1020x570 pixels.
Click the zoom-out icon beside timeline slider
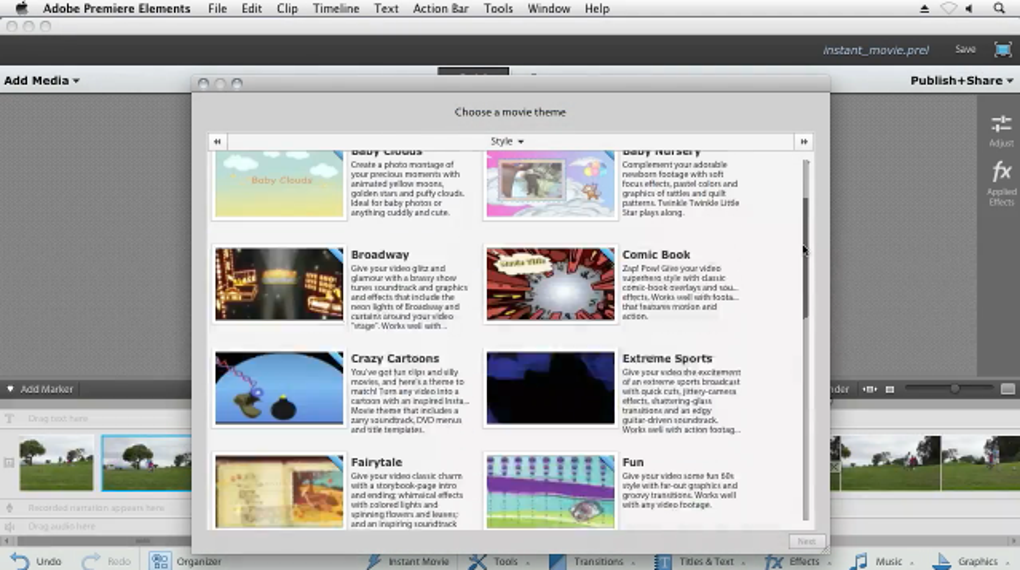(890, 389)
